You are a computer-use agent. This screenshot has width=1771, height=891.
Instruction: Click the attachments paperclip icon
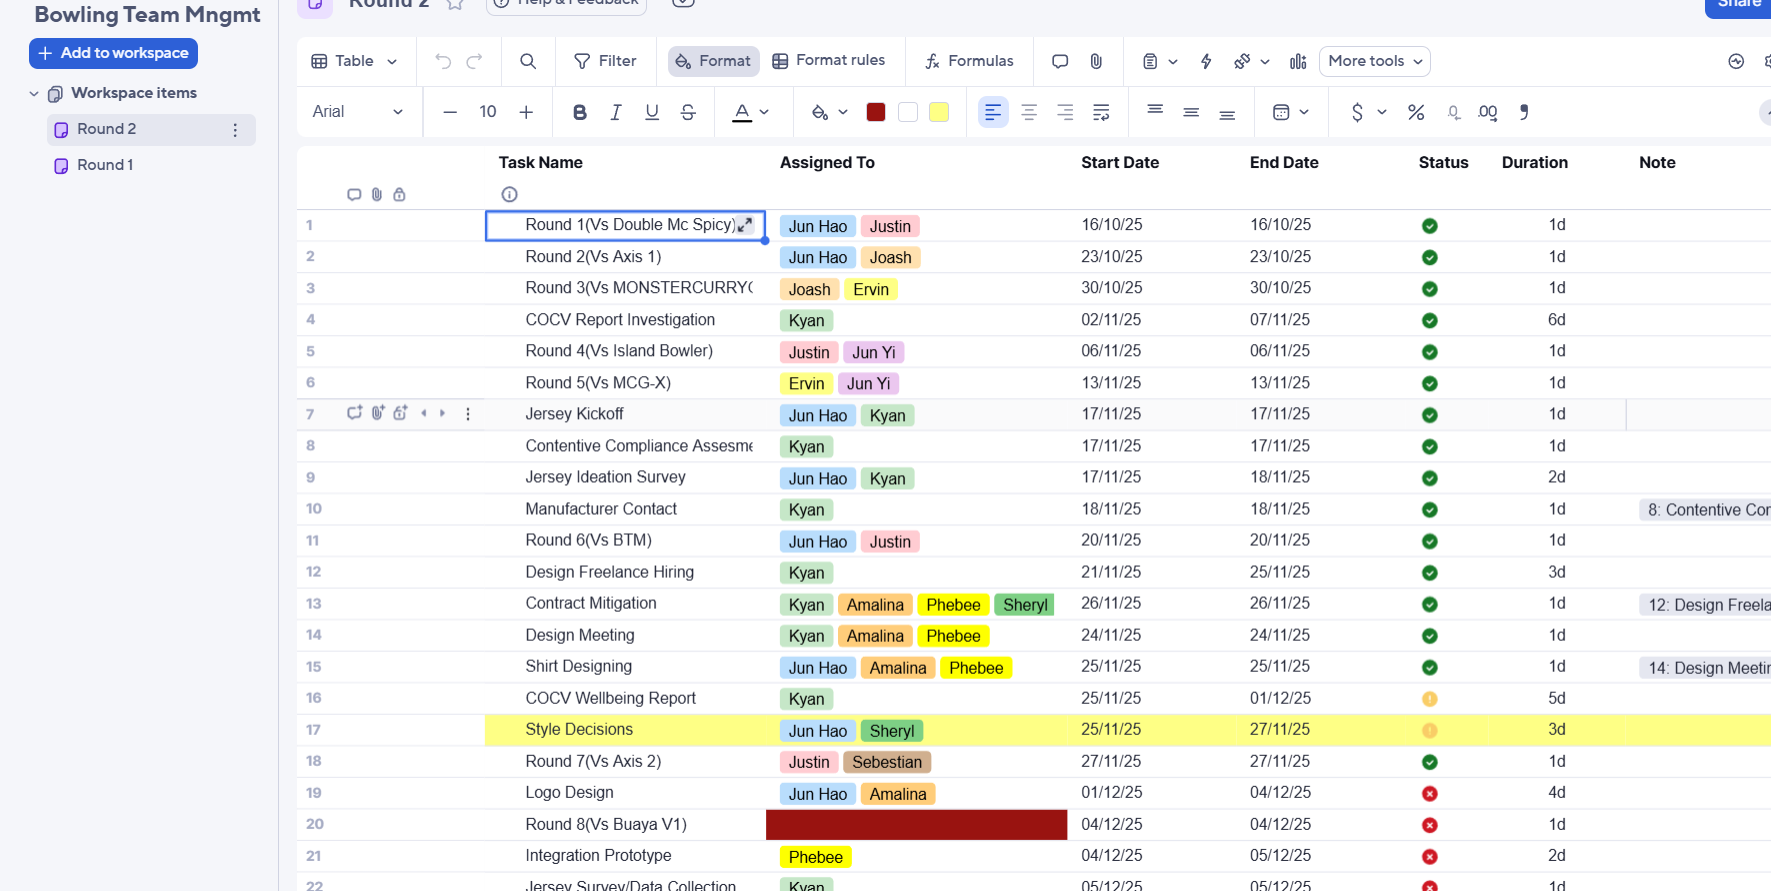[1096, 61]
